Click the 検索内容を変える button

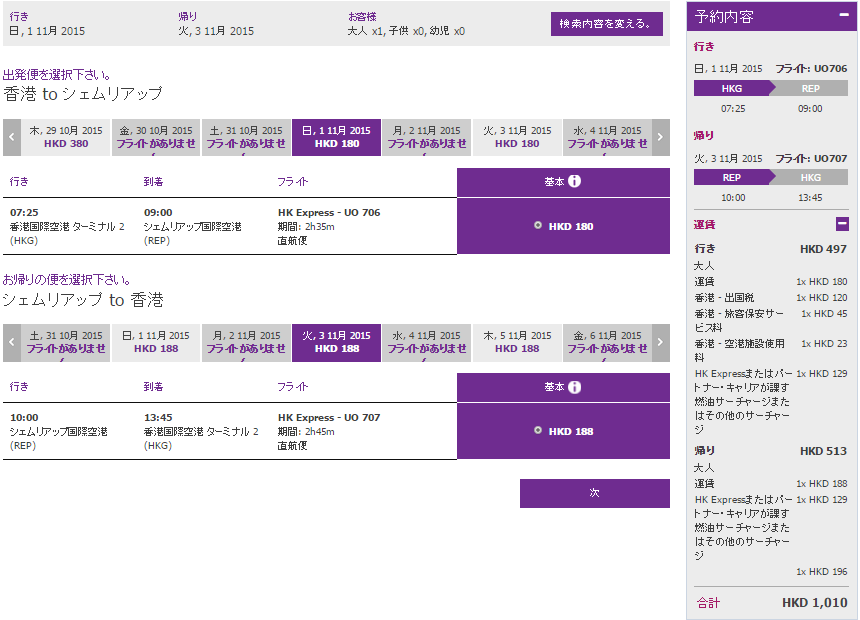click(x=606, y=23)
